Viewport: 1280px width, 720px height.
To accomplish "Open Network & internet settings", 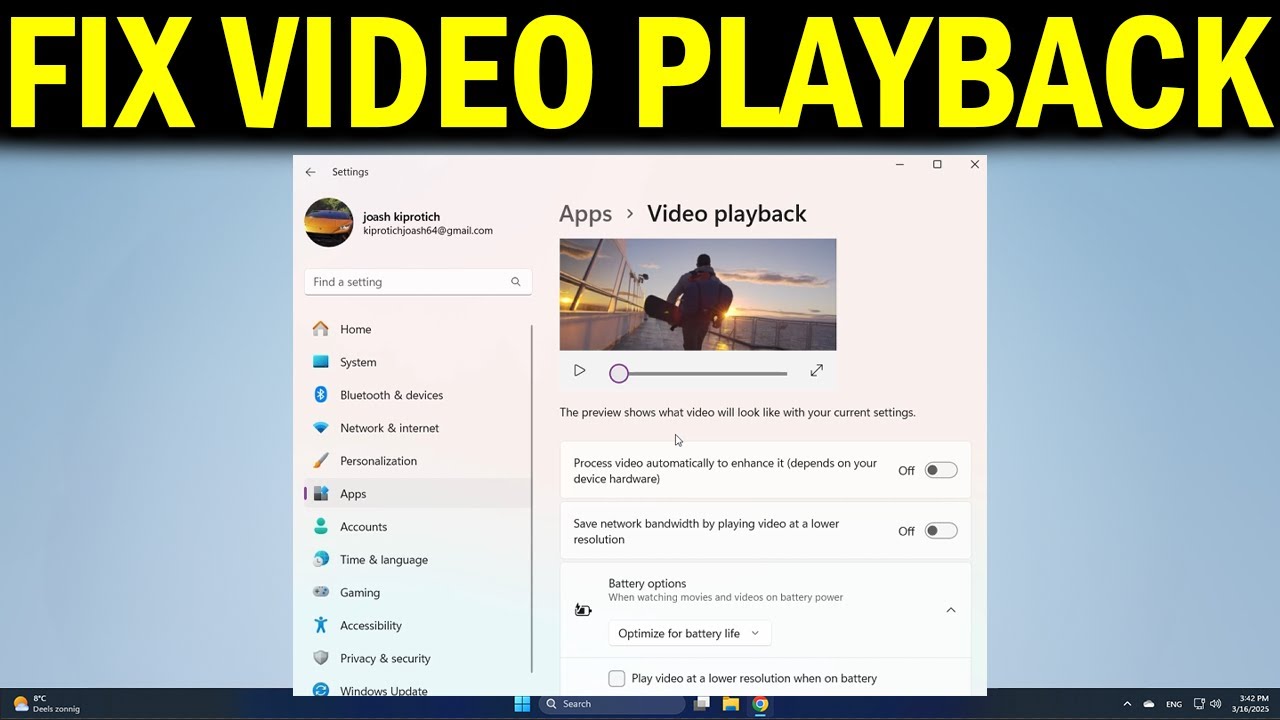I will pyautogui.click(x=418, y=428).
